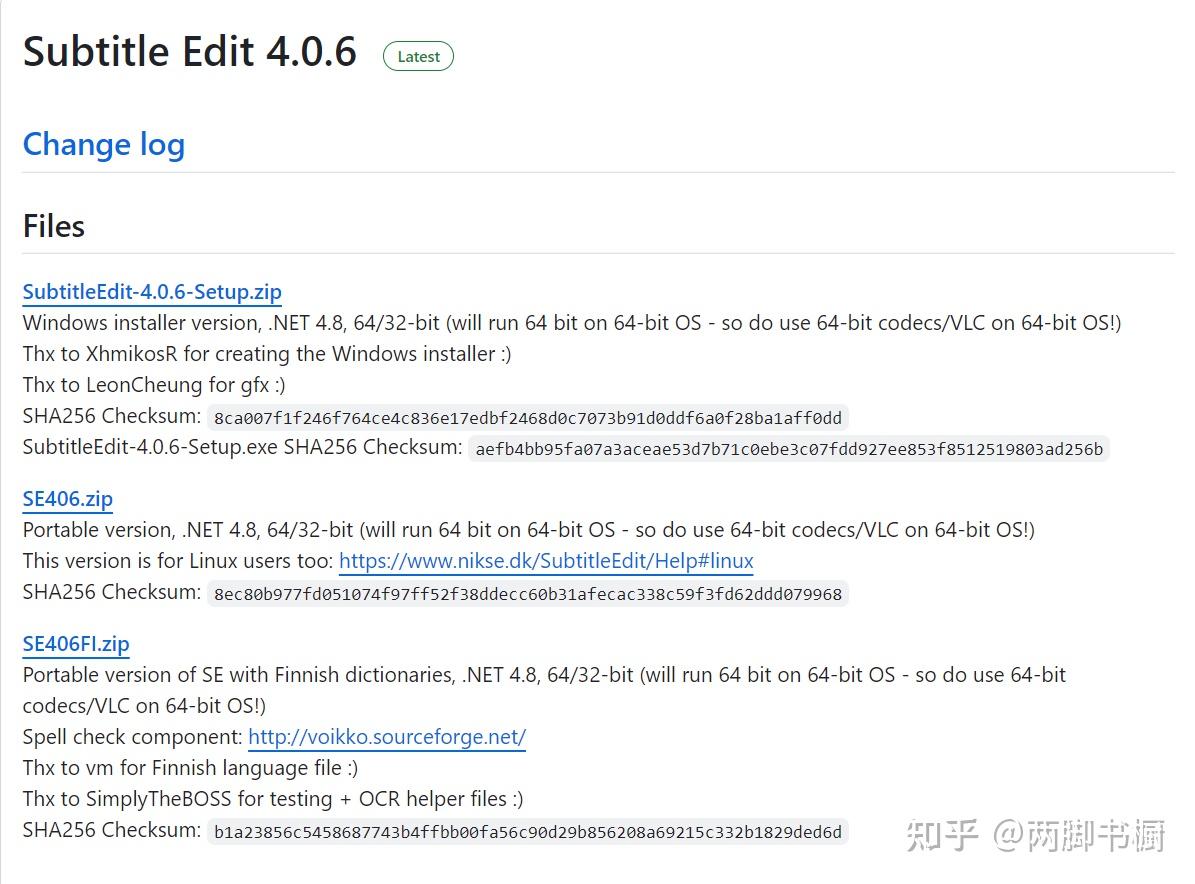Viewport: 1195px width, 884px height.
Task: Click the 'Thx to LeonCheung for gfx' line
Action: coord(154,385)
